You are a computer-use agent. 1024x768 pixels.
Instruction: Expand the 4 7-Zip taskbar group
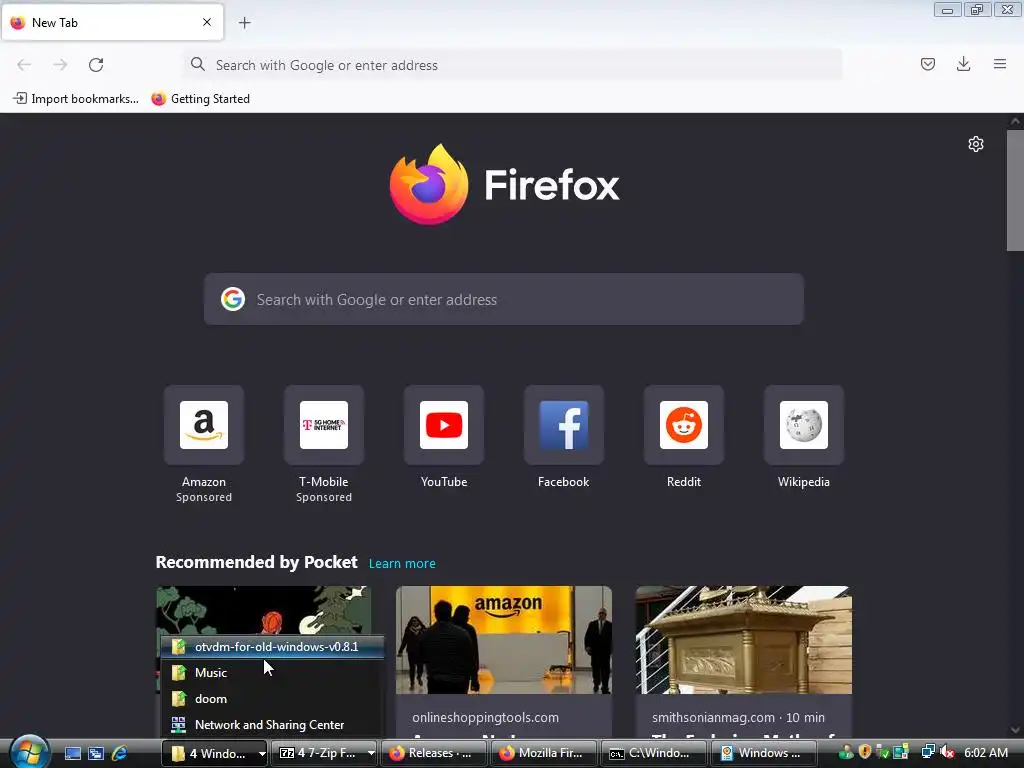[324, 753]
